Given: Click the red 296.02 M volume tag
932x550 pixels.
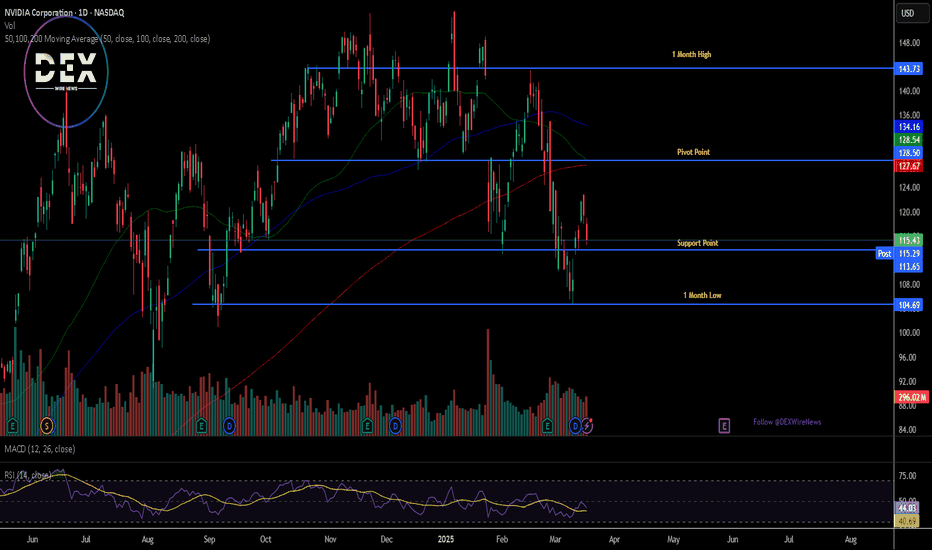Looking at the screenshot, I should [x=912, y=397].
